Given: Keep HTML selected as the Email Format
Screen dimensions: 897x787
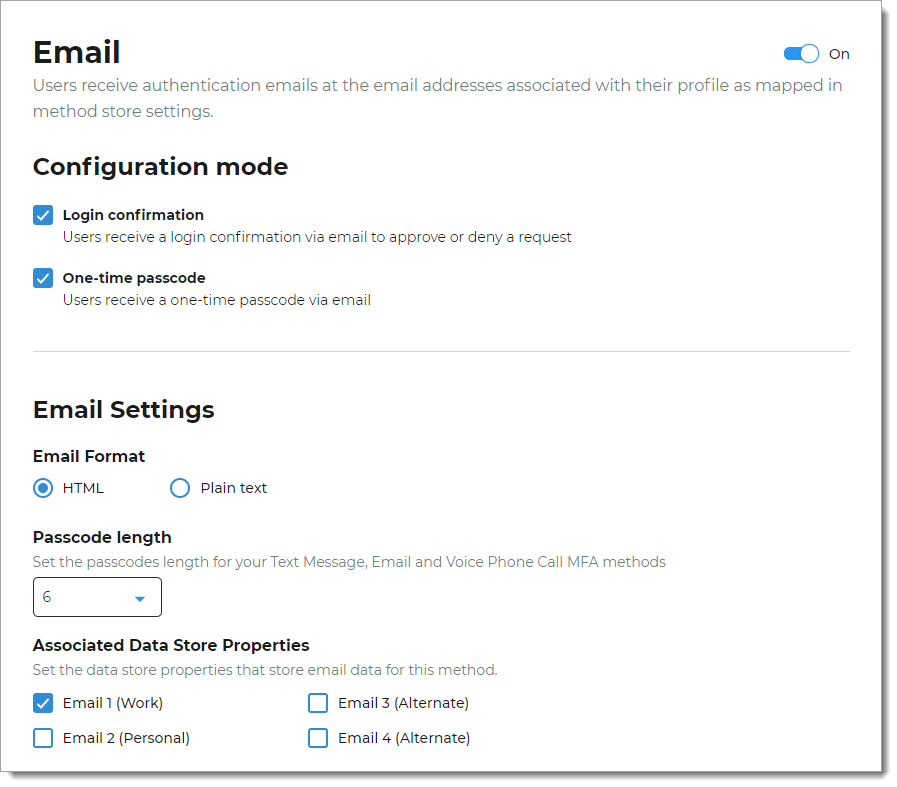Looking at the screenshot, I should pyautogui.click(x=42, y=487).
